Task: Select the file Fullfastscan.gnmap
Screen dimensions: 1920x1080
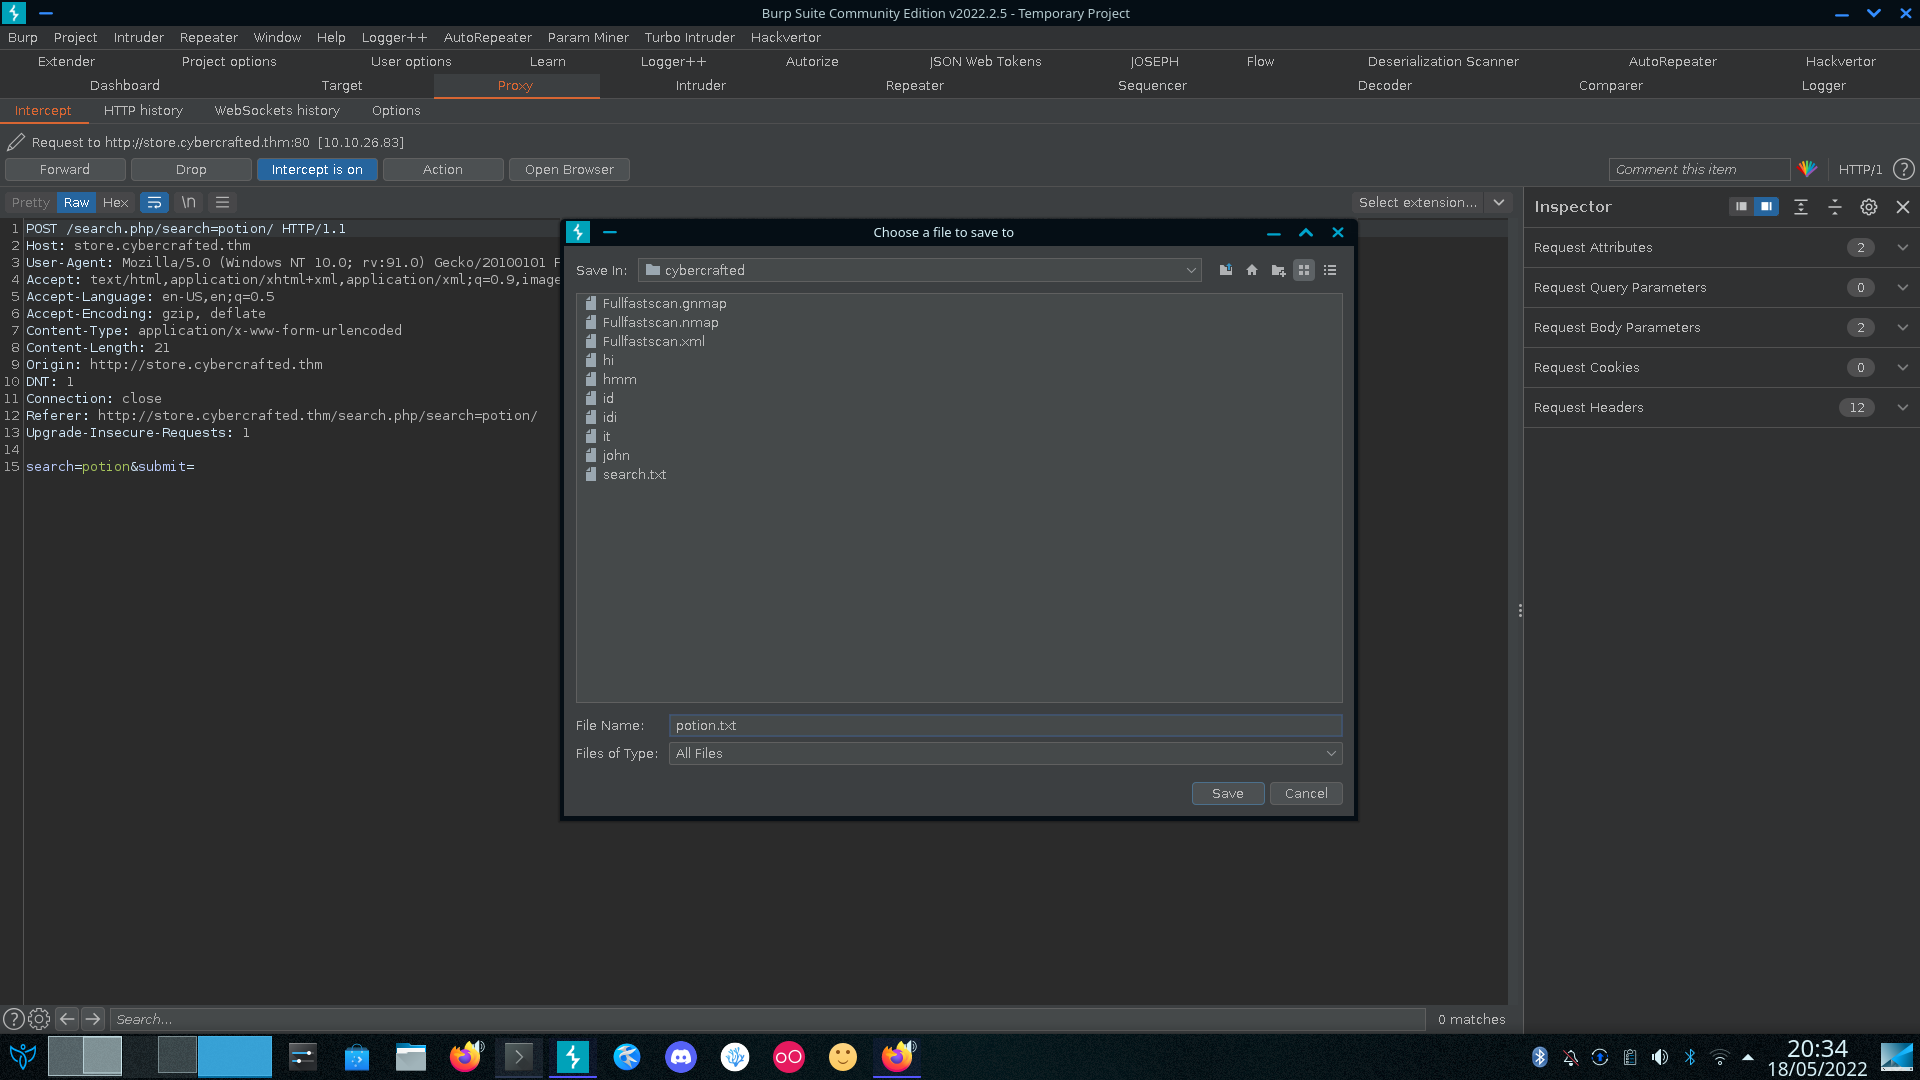Action: click(x=655, y=303)
